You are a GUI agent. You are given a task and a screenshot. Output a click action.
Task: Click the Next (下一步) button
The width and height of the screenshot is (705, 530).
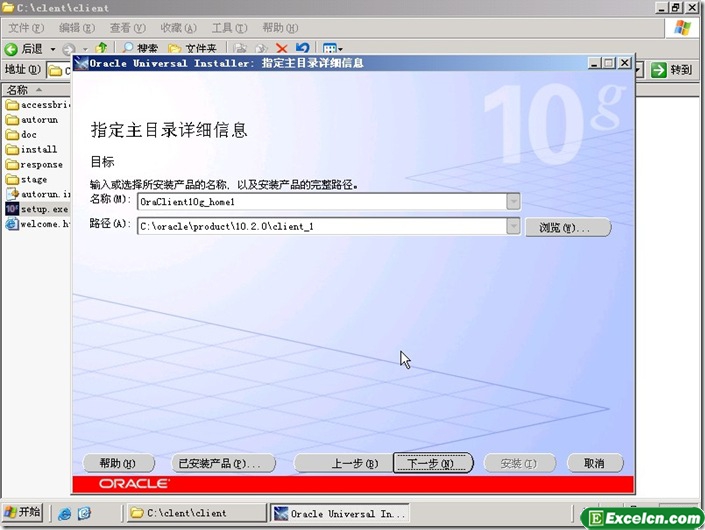424,464
